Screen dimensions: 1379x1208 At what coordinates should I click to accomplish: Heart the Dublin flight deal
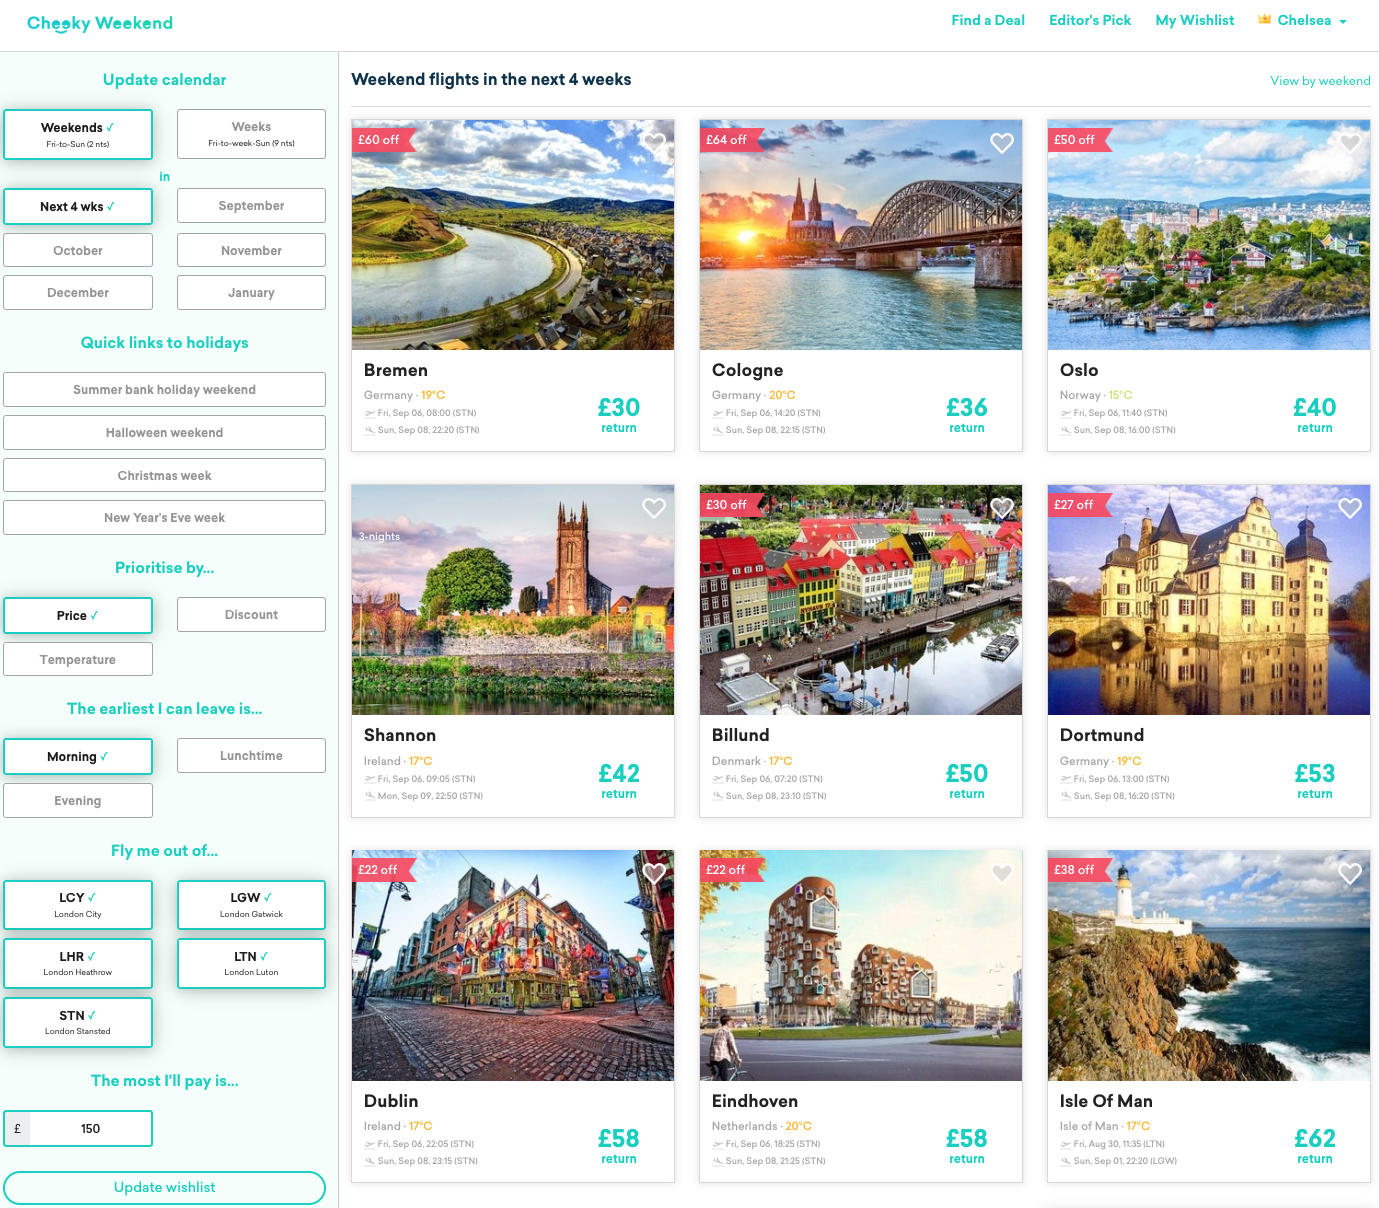(x=654, y=873)
